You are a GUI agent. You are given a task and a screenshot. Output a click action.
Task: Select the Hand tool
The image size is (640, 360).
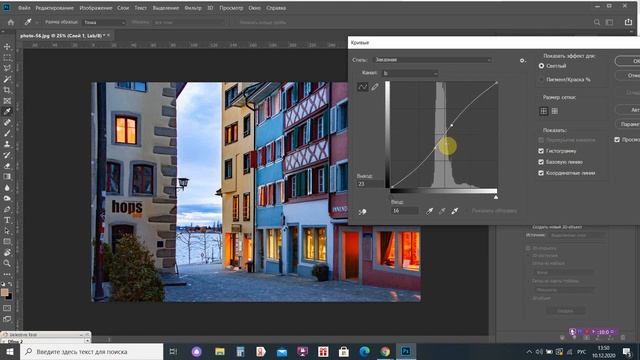click(7, 253)
